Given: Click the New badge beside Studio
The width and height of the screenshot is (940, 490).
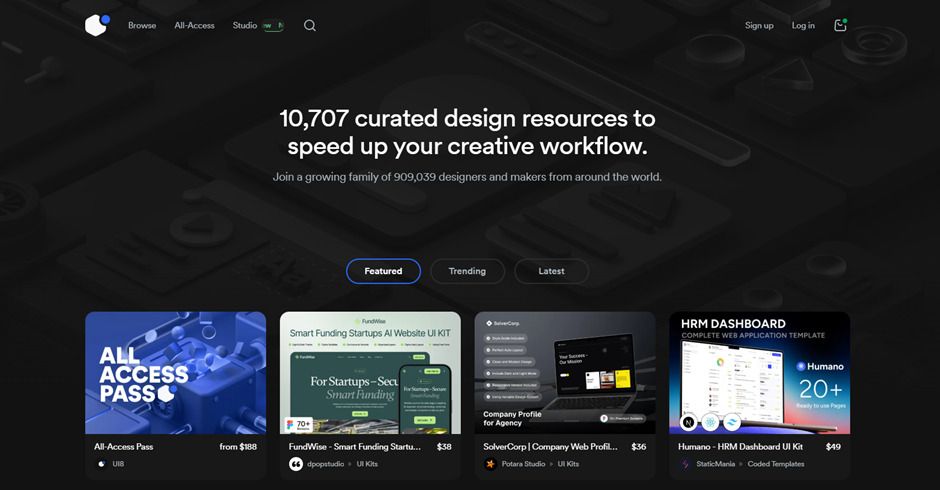Looking at the screenshot, I should (273, 25).
